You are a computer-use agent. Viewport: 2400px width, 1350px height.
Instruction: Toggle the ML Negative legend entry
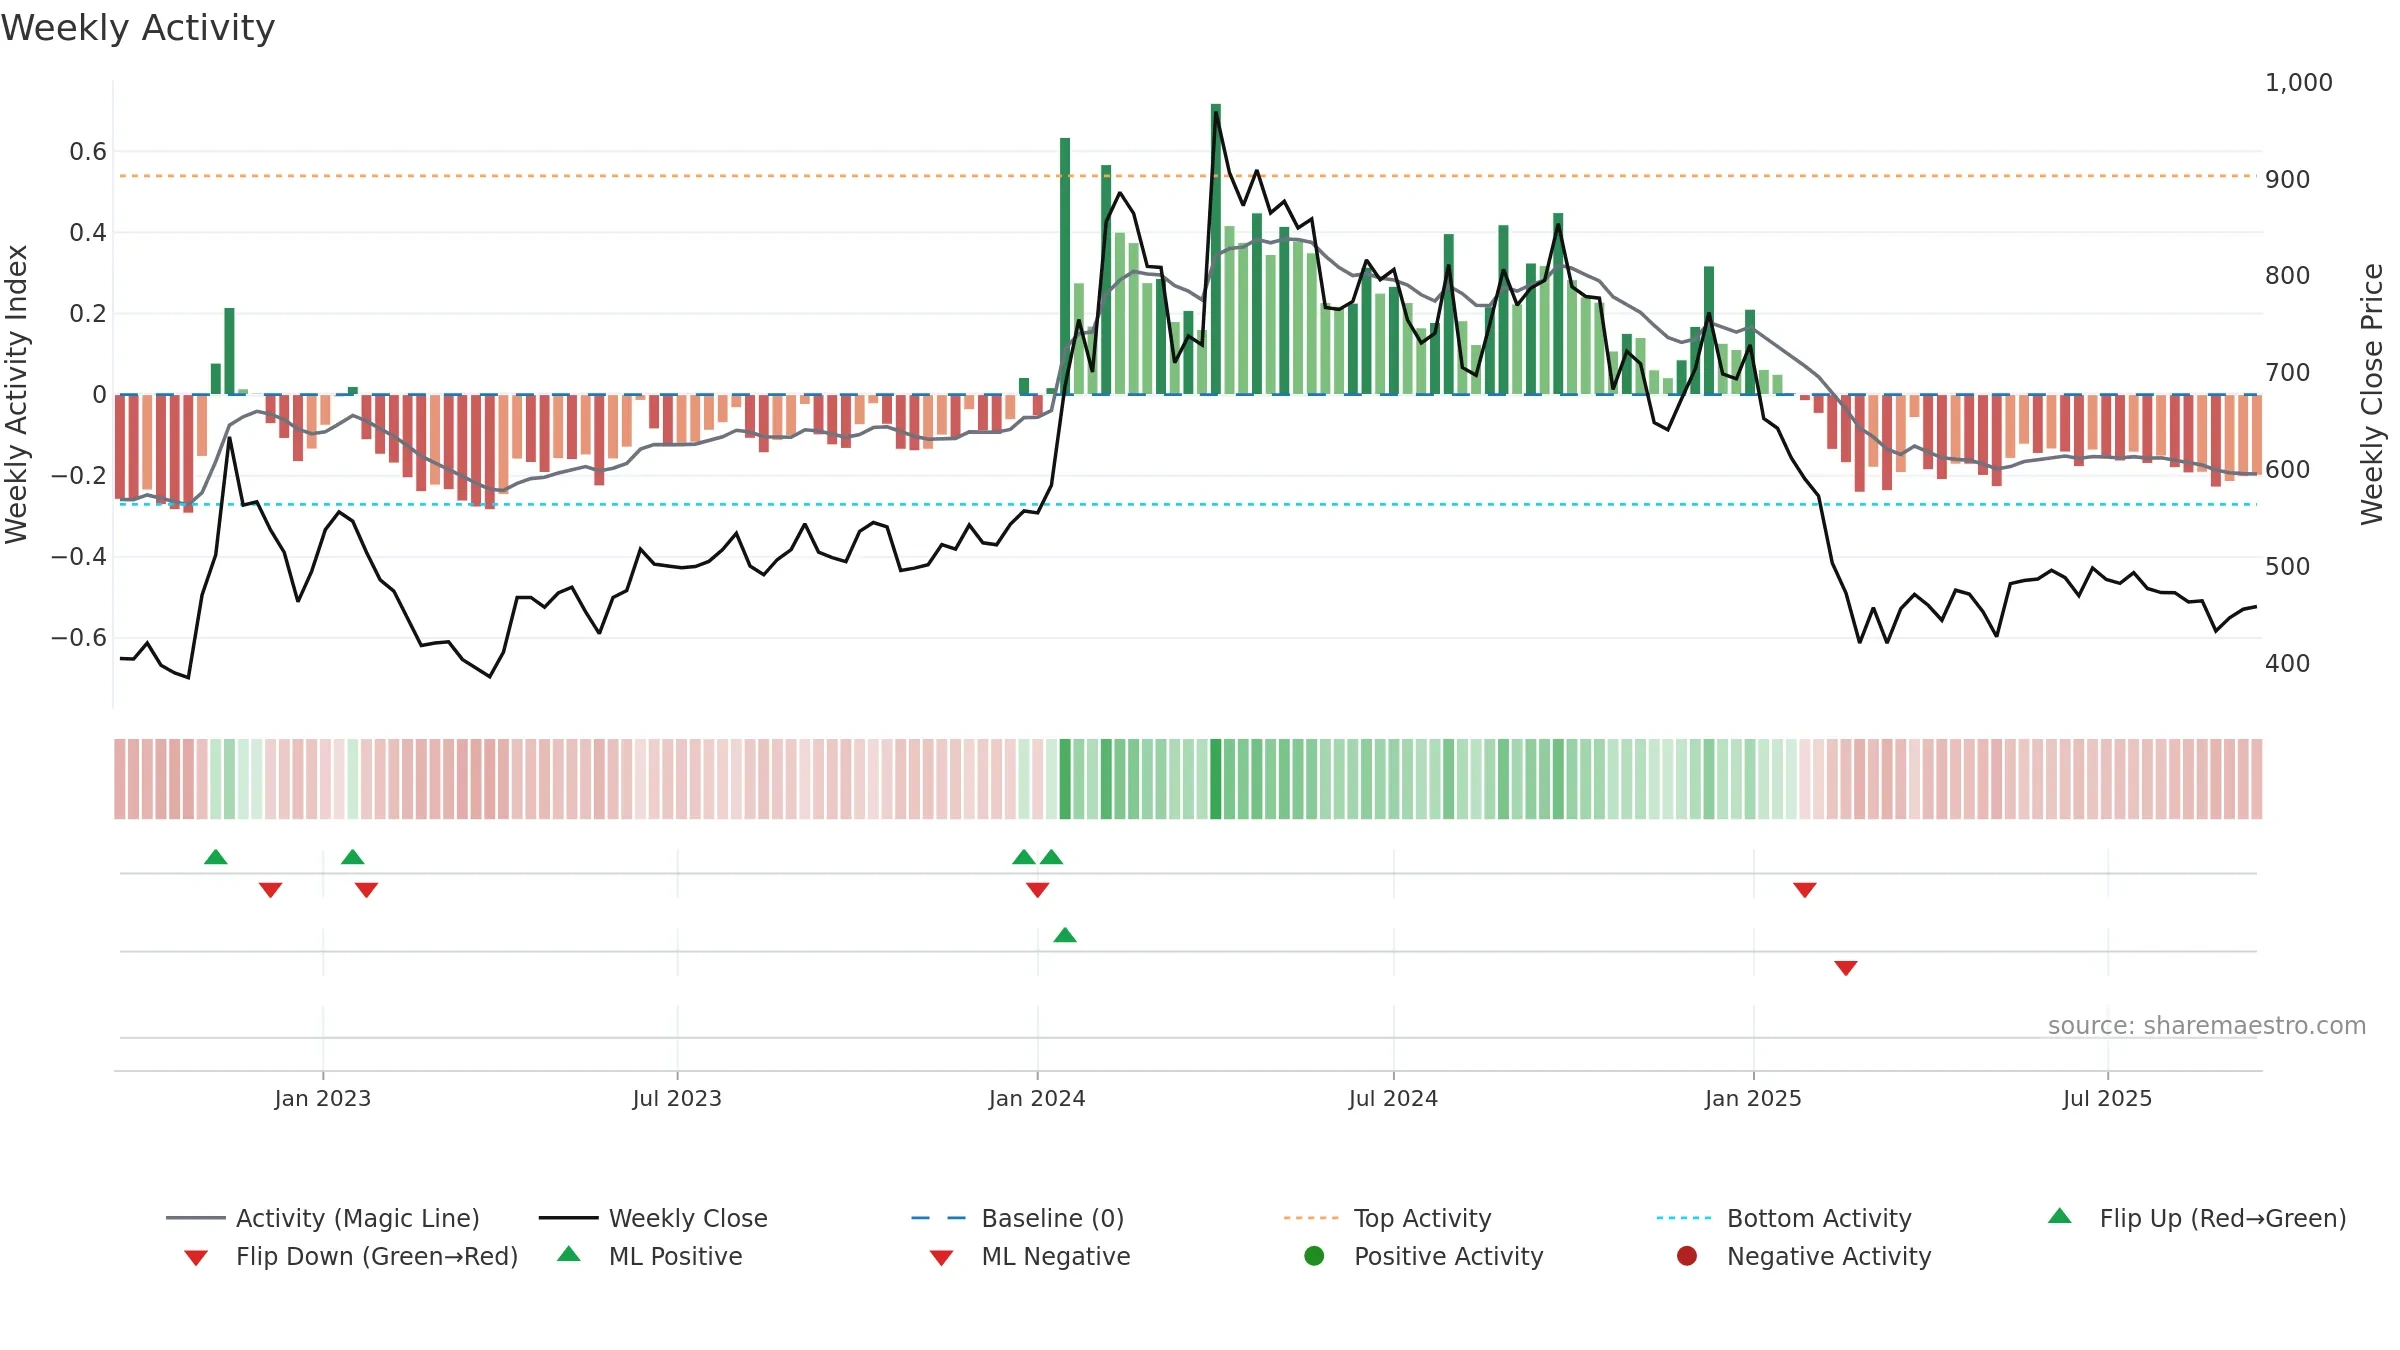1030,1256
